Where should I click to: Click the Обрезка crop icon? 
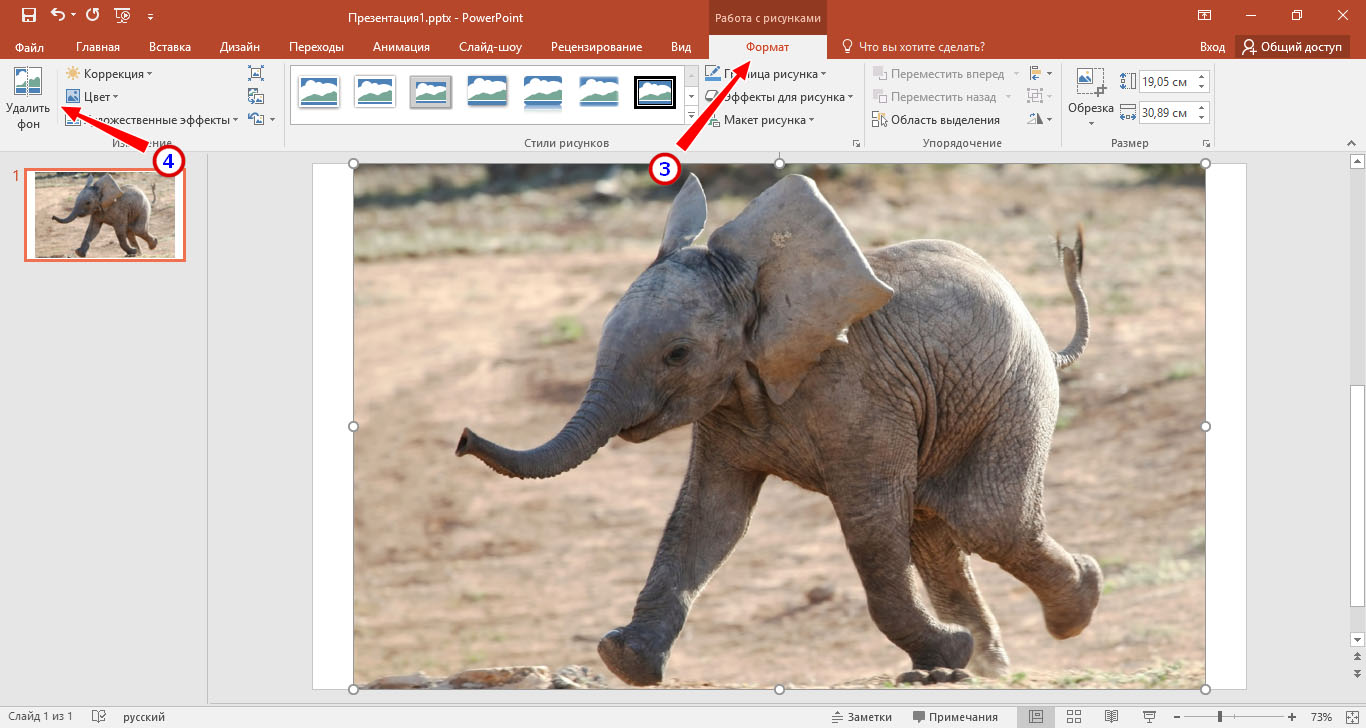[1090, 83]
